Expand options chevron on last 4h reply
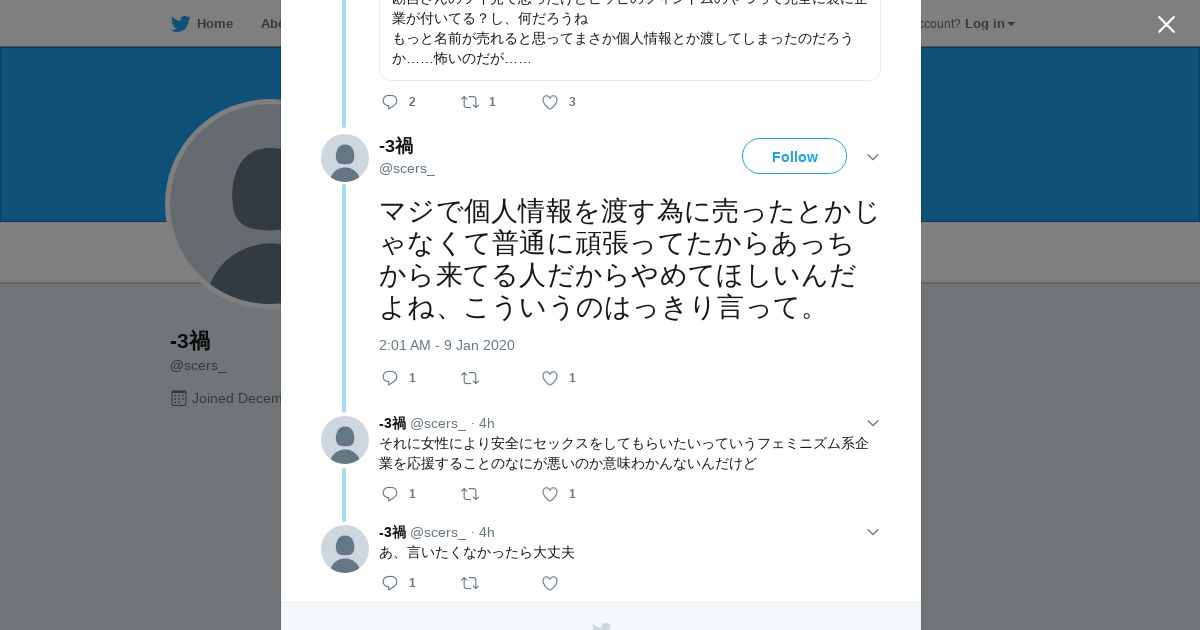Screen dimensions: 1200x630 click(873, 532)
